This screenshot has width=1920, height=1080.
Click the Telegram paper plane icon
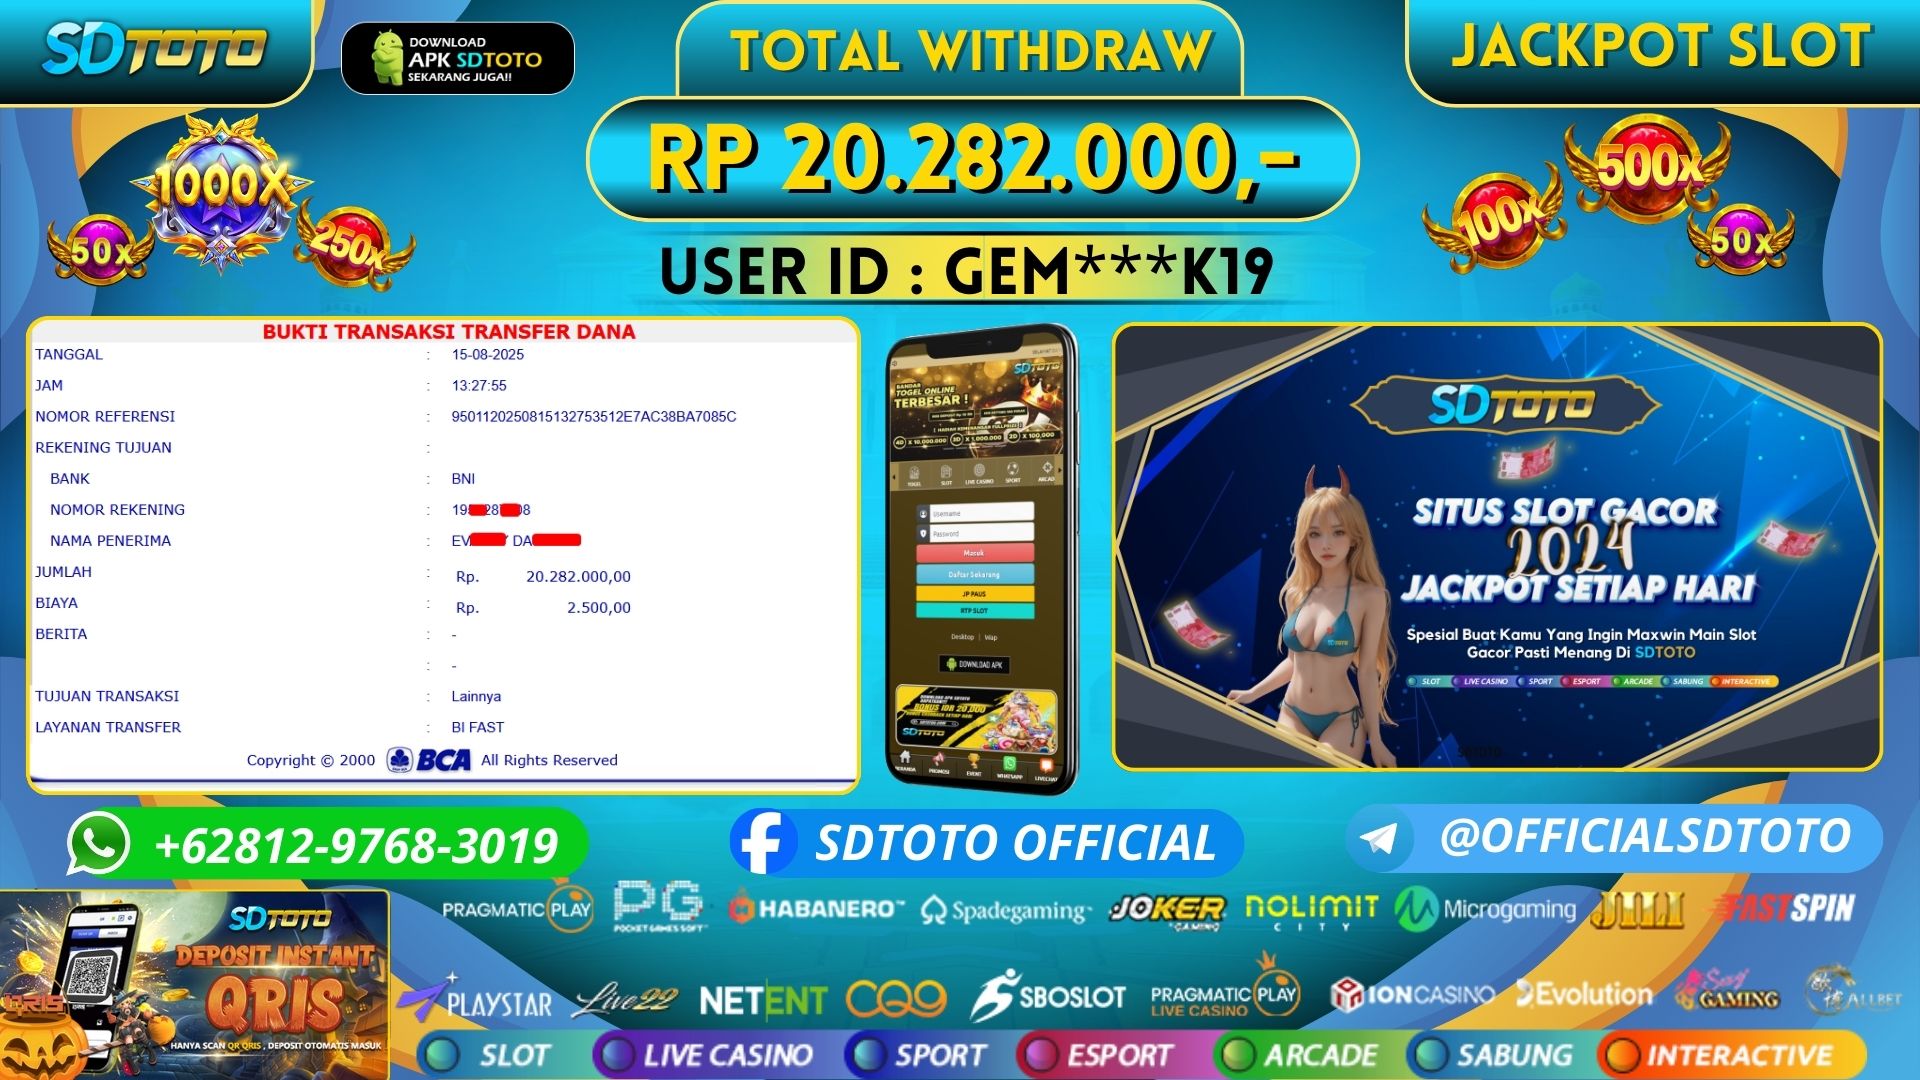click(x=1379, y=838)
